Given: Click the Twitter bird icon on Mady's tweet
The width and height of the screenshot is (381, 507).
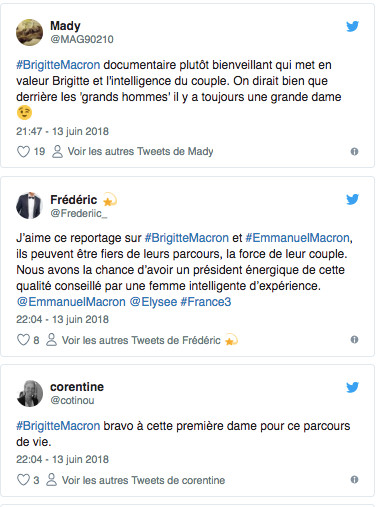Looking at the screenshot, I should pyautogui.click(x=352, y=26).
